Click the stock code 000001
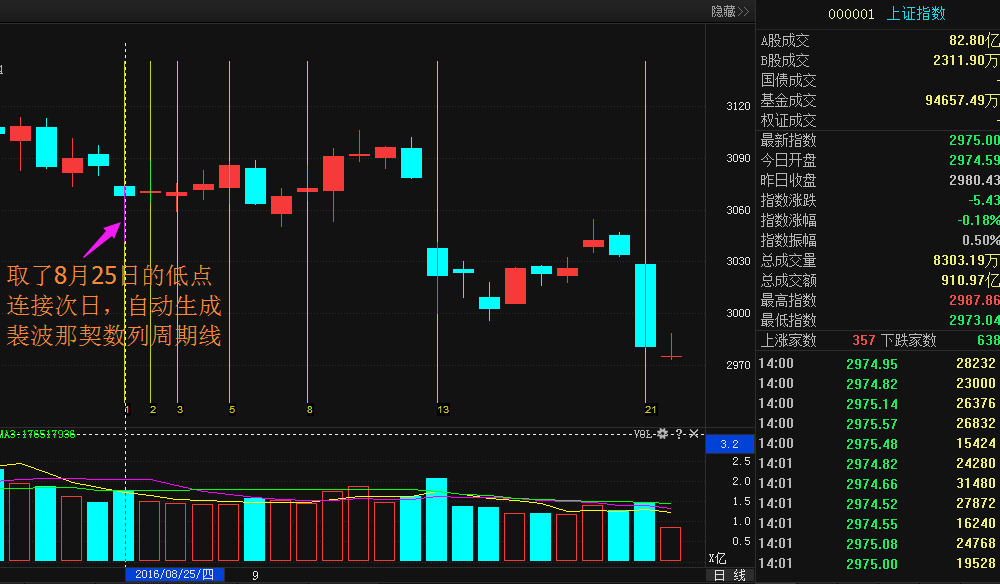This screenshot has height=584, width=1000. coord(851,14)
